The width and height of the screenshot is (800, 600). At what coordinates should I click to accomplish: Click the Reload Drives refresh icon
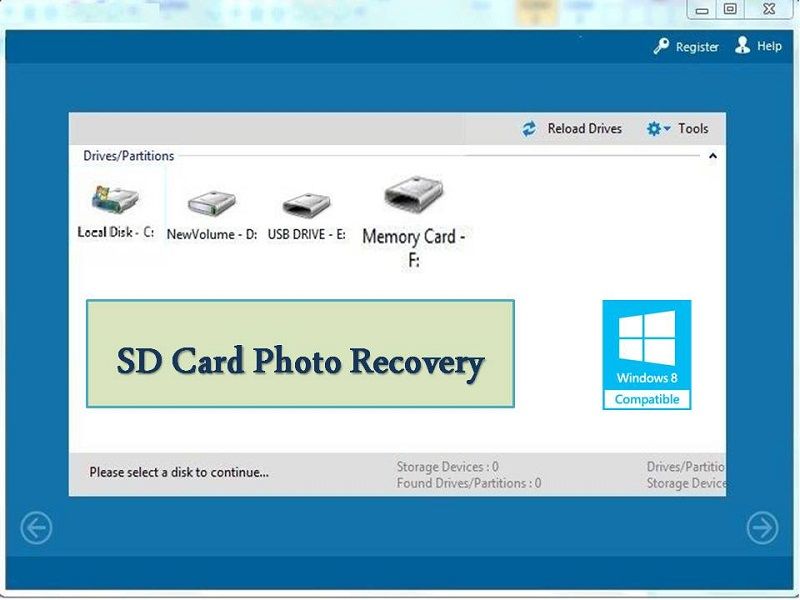click(x=529, y=129)
